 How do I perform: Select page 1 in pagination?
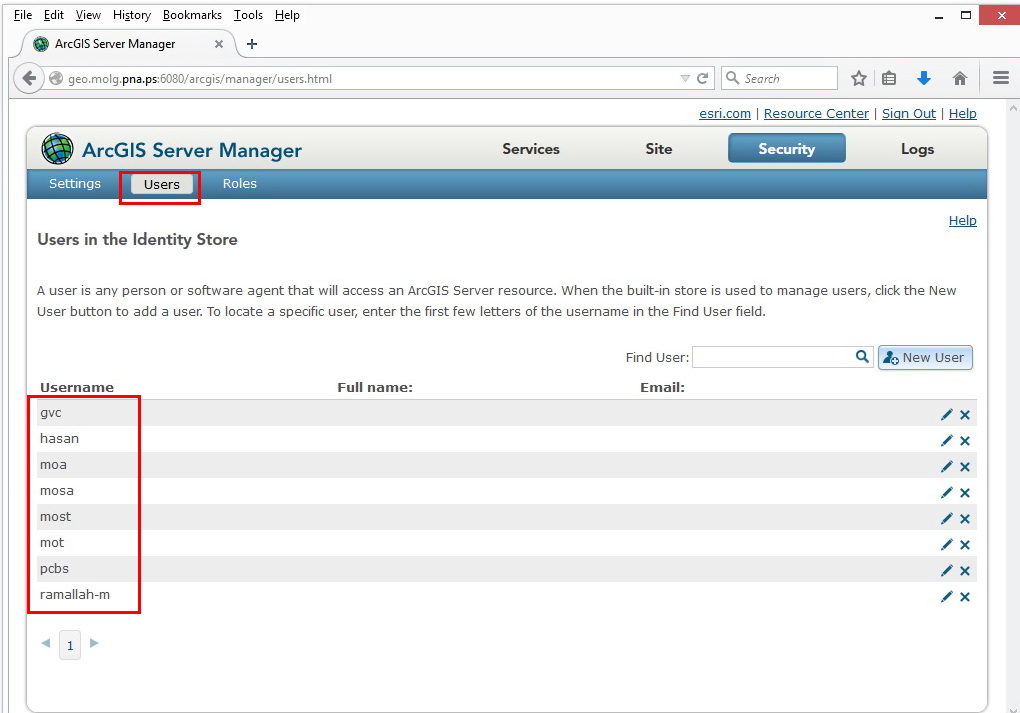70,645
